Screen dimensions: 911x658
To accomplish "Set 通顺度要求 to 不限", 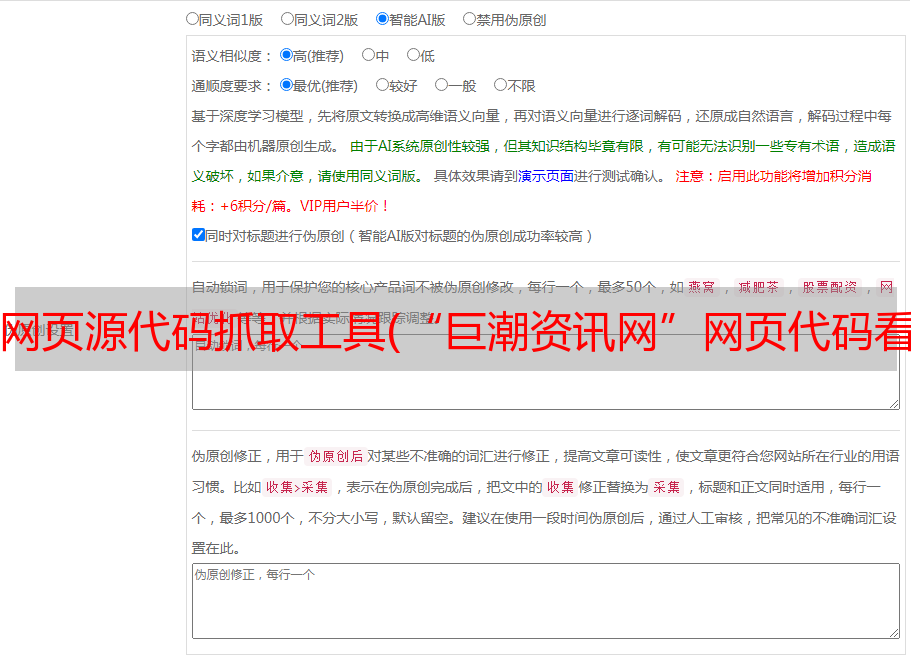I will click(500, 85).
